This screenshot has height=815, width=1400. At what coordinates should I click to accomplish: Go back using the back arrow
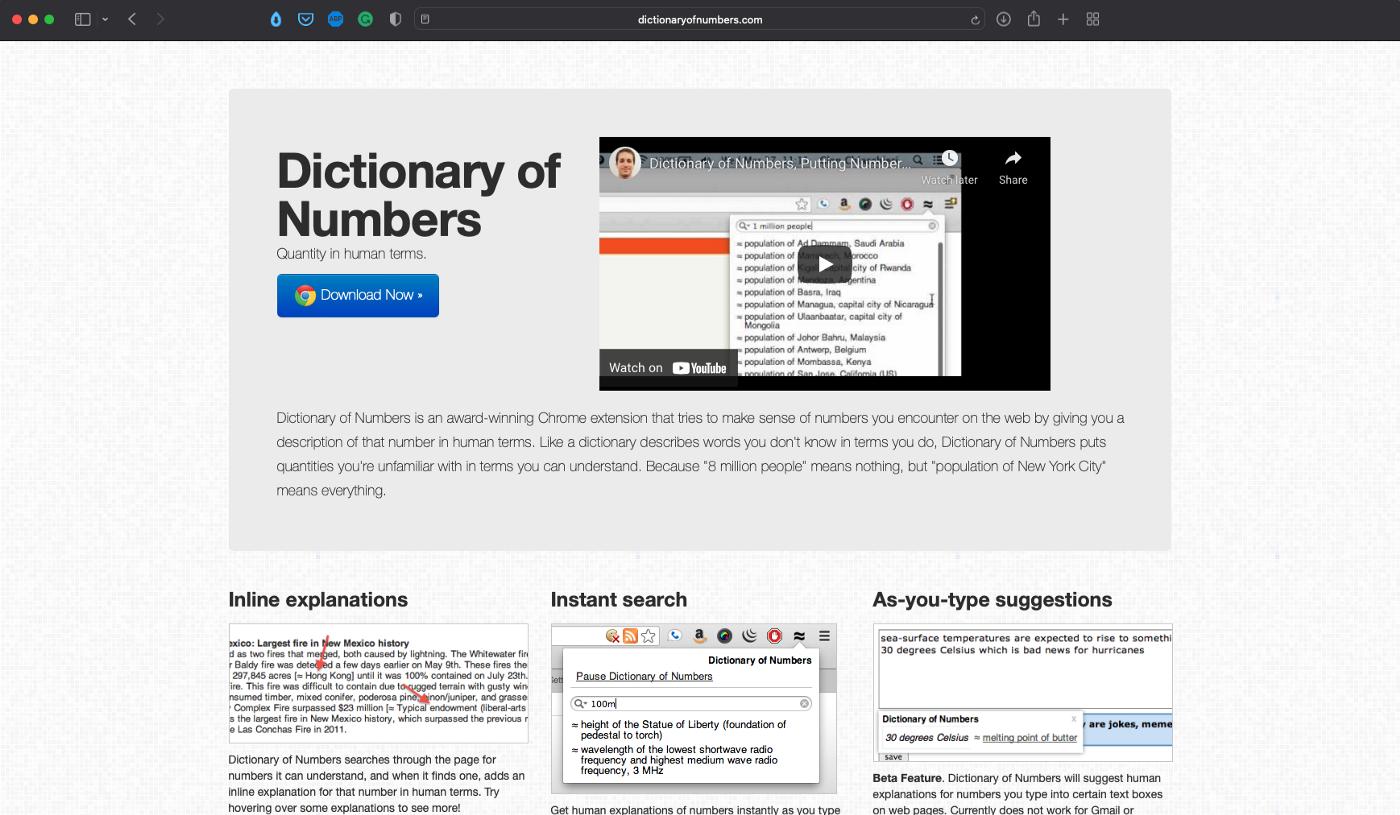(132, 19)
